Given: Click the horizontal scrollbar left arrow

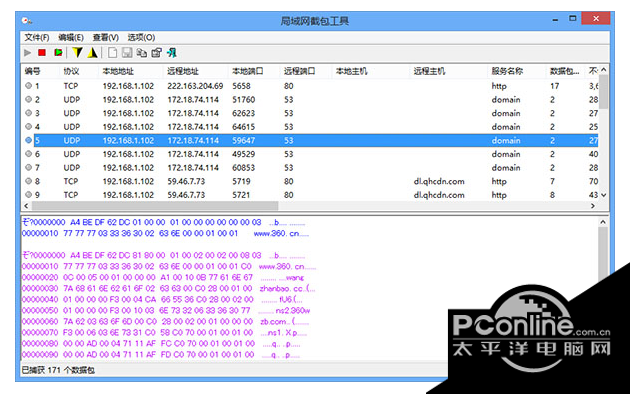Looking at the screenshot, I should tap(27, 206).
